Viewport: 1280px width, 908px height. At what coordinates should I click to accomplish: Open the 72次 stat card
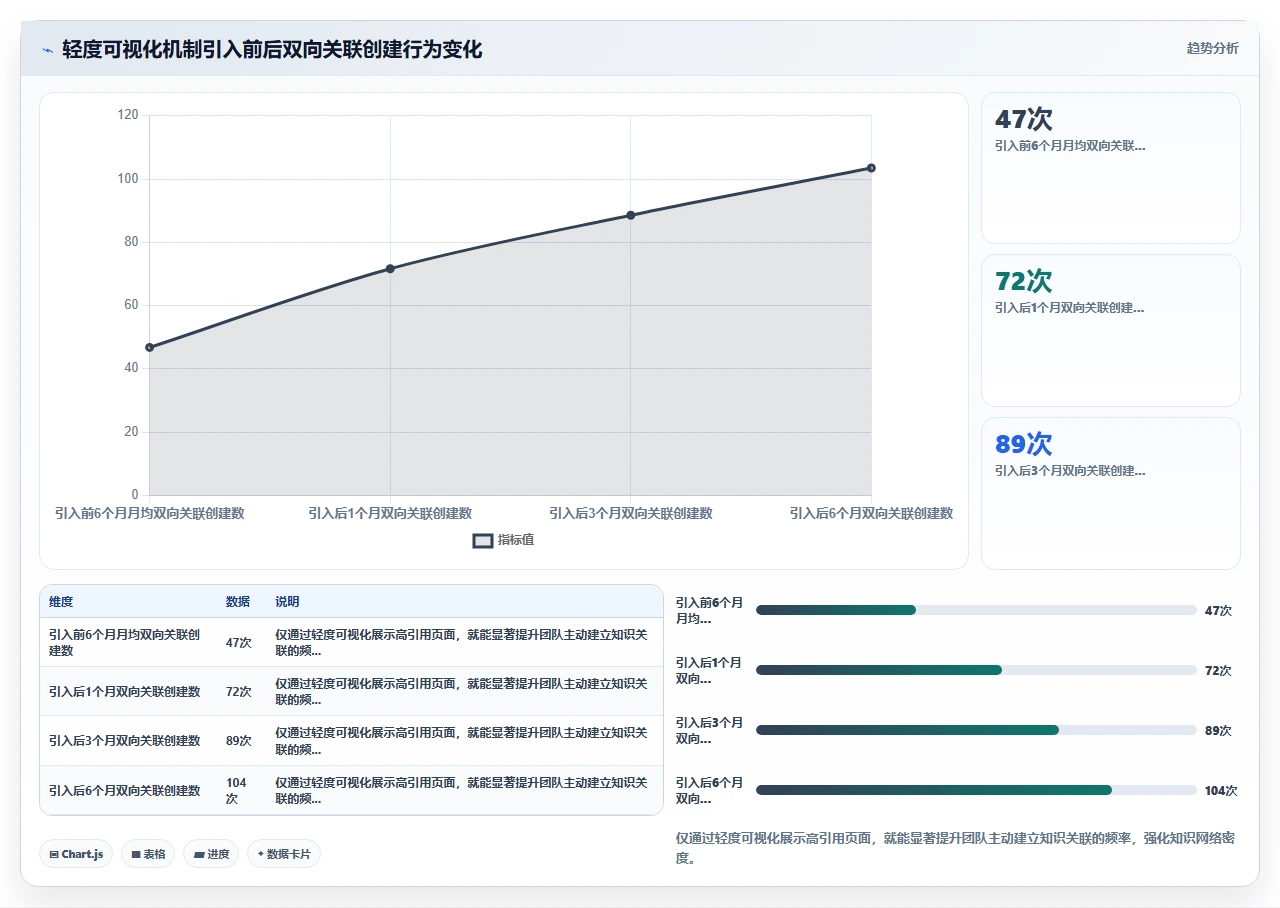[1111, 330]
